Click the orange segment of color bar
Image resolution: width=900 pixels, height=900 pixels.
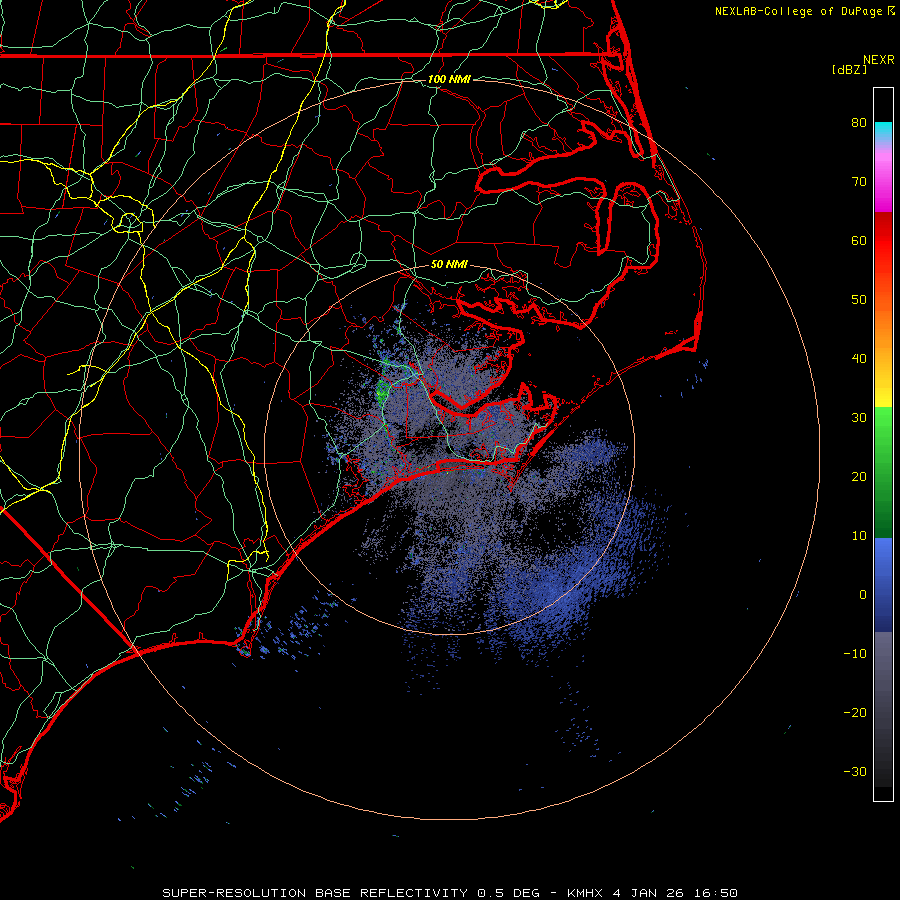coord(883,327)
